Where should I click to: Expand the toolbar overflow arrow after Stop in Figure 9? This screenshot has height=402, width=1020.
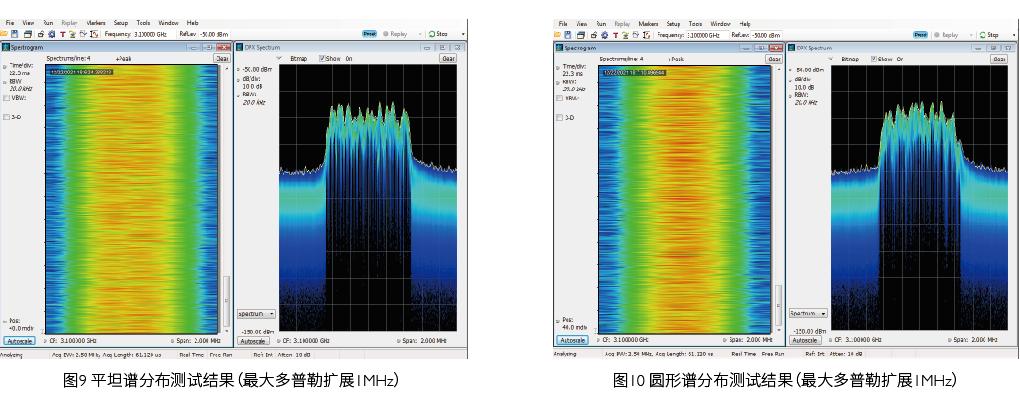463,34
